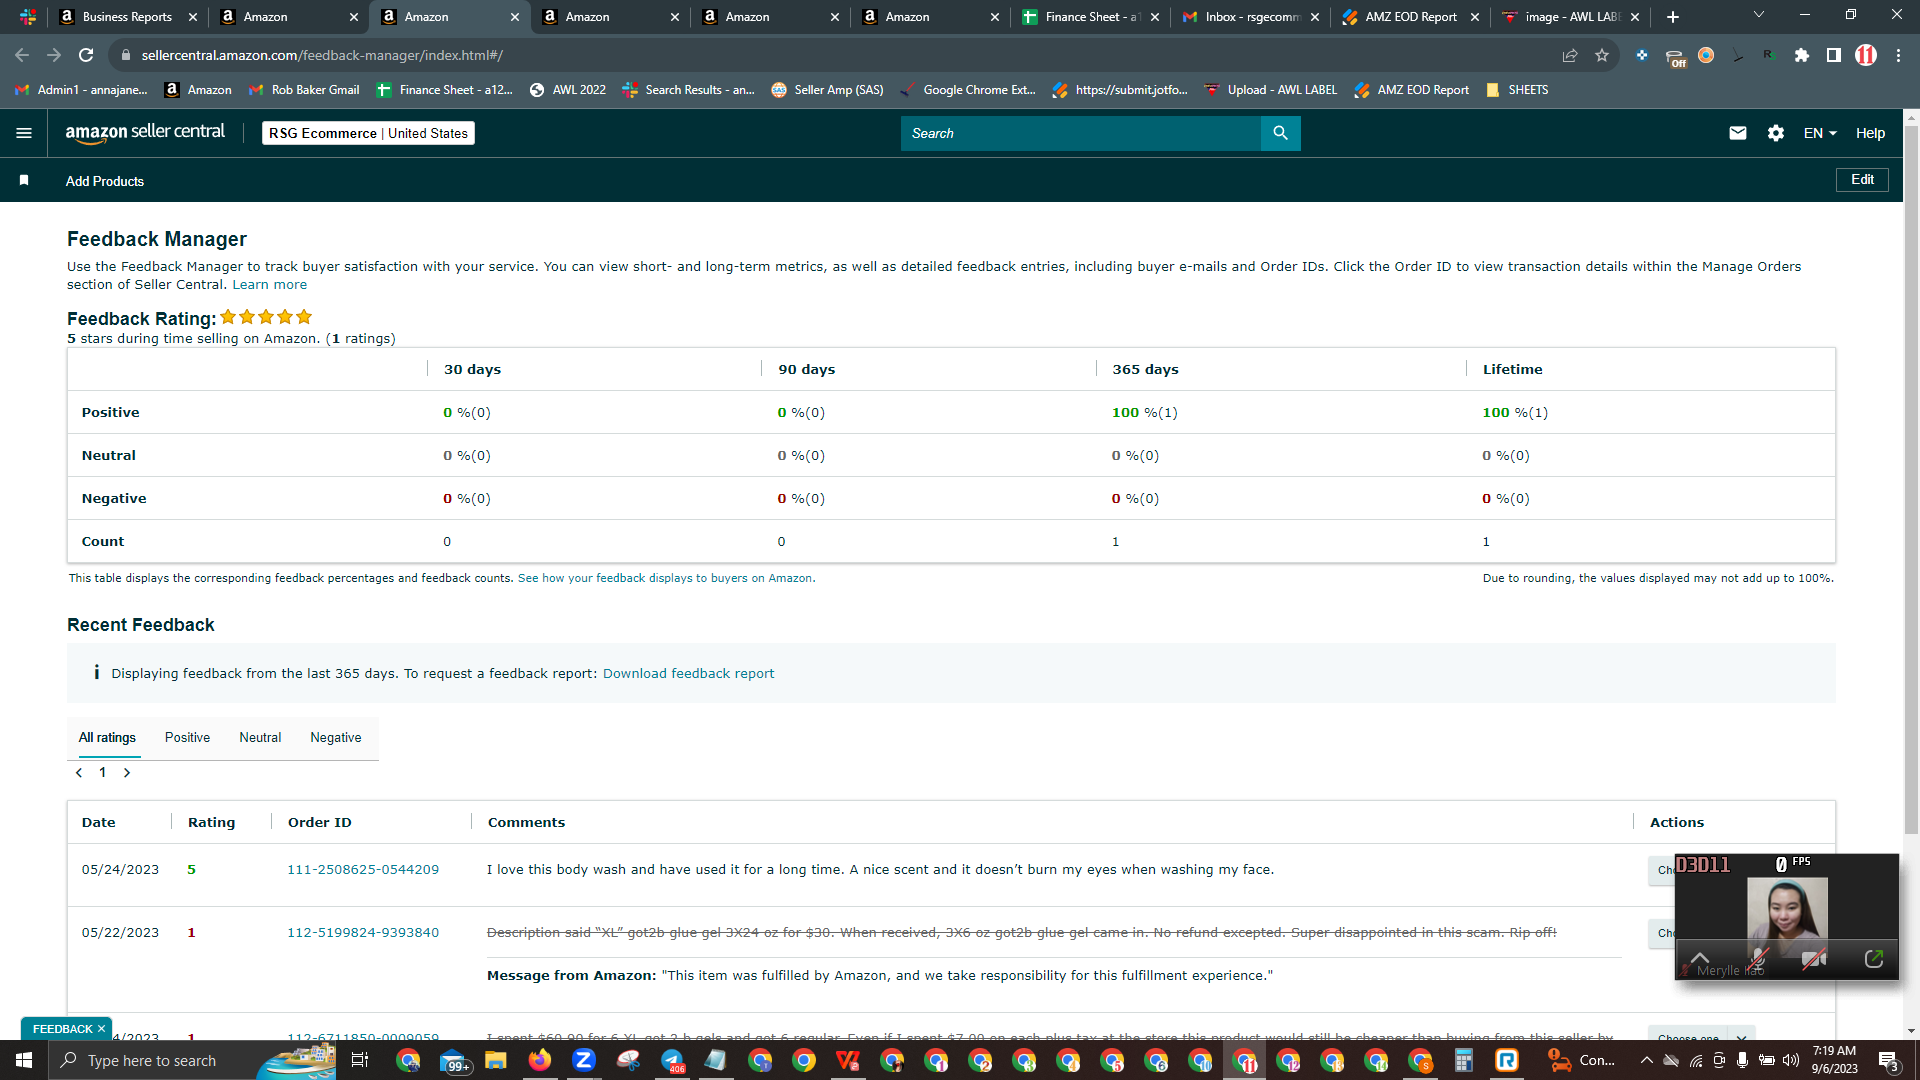This screenshot has width=1920, height=1080.
Task: Toggle microphone mute in video overlay
Action: 1758,959
